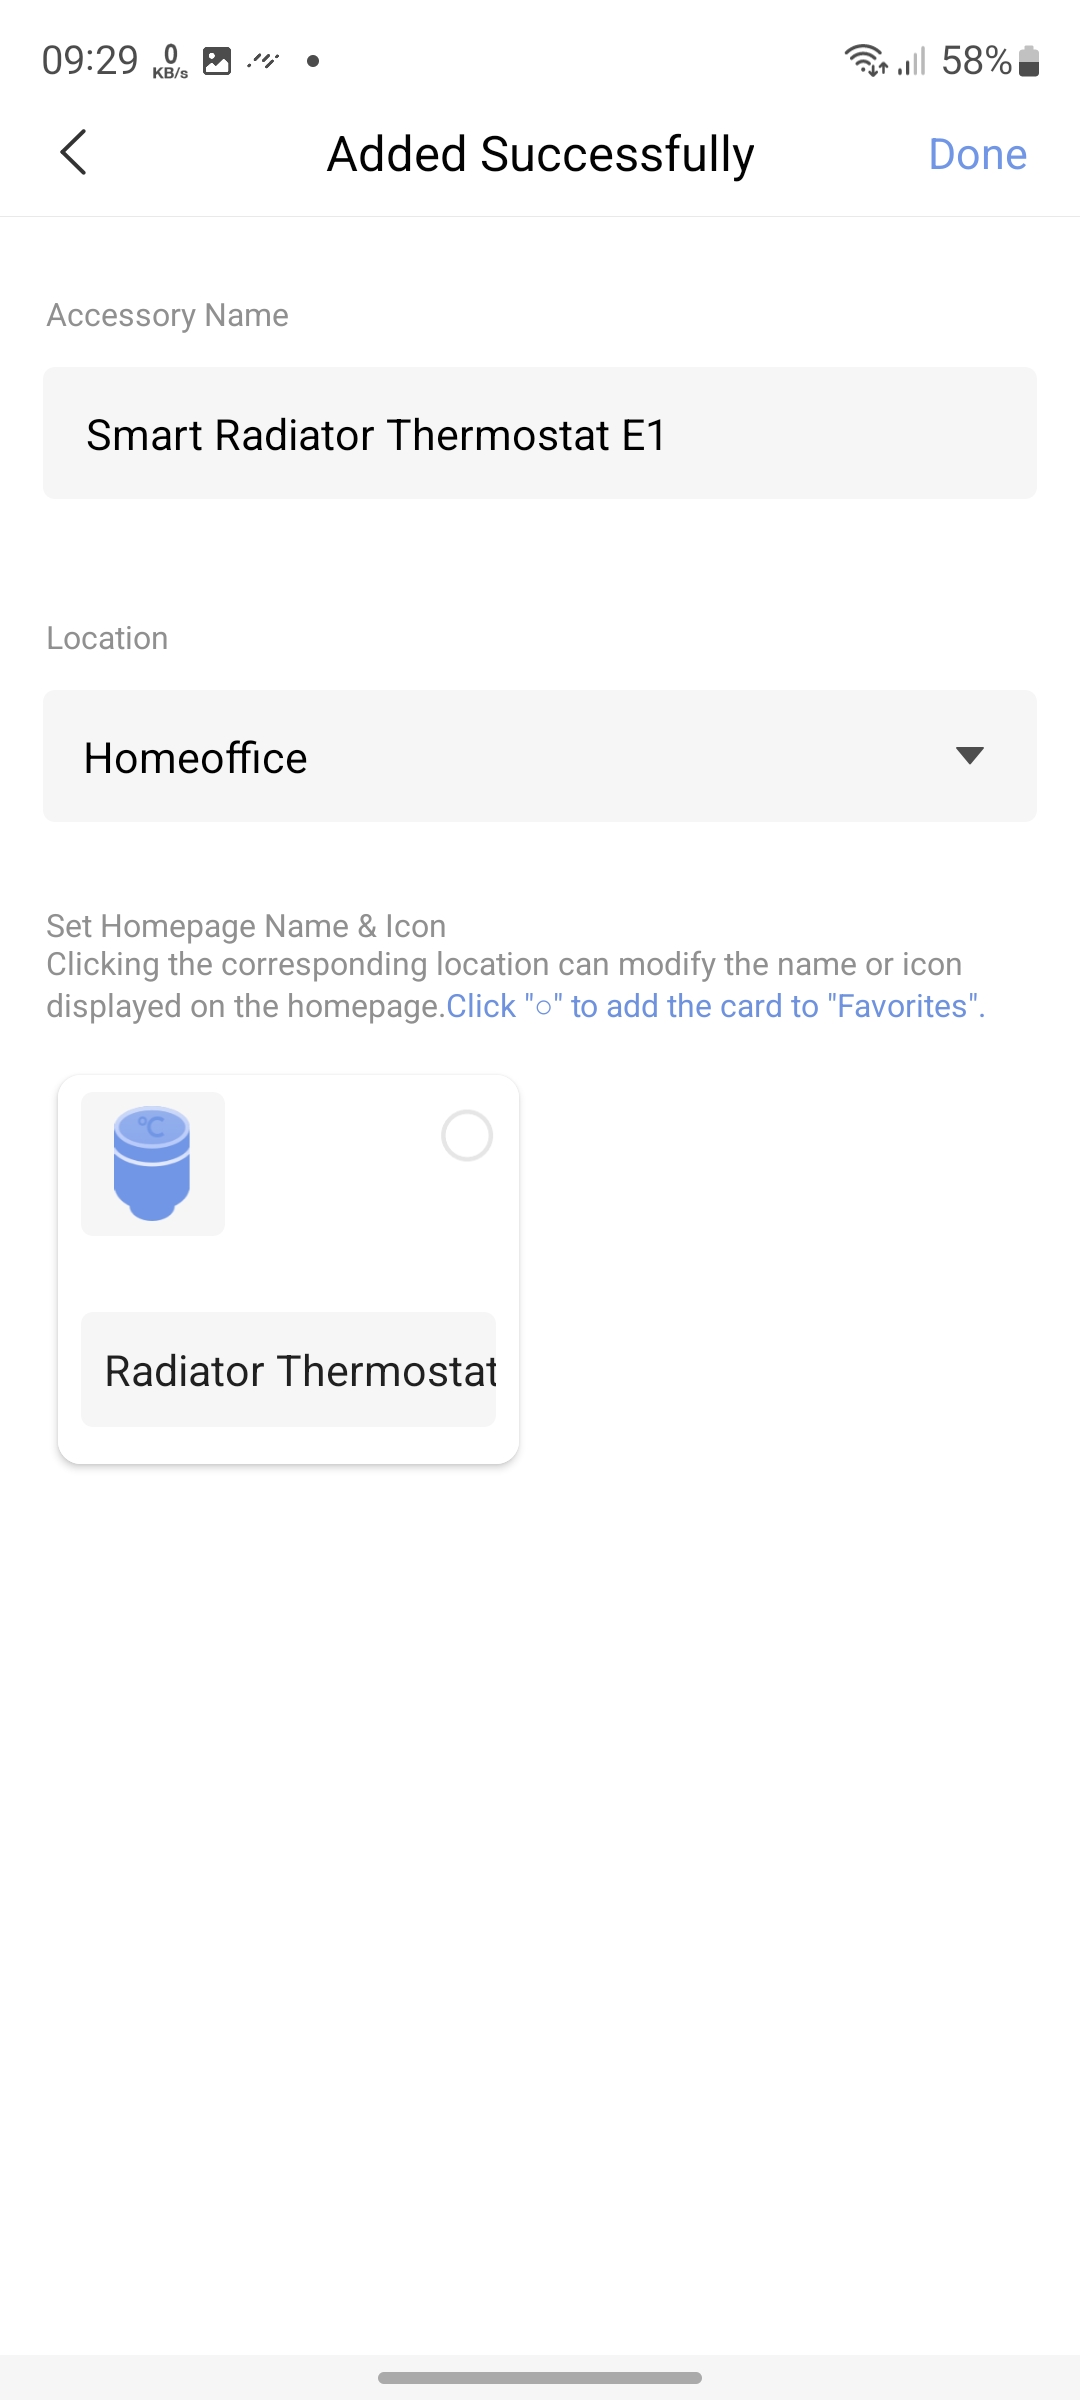Tap the image notification icon
1080x2400 pixels.
(217, 61)
